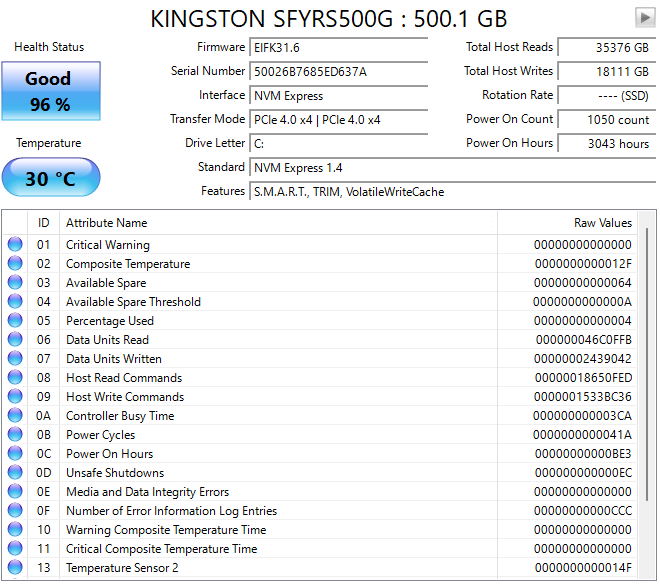Click the Health Status label
The width and height of the screenshot is (660, 585).
(49, 47)
